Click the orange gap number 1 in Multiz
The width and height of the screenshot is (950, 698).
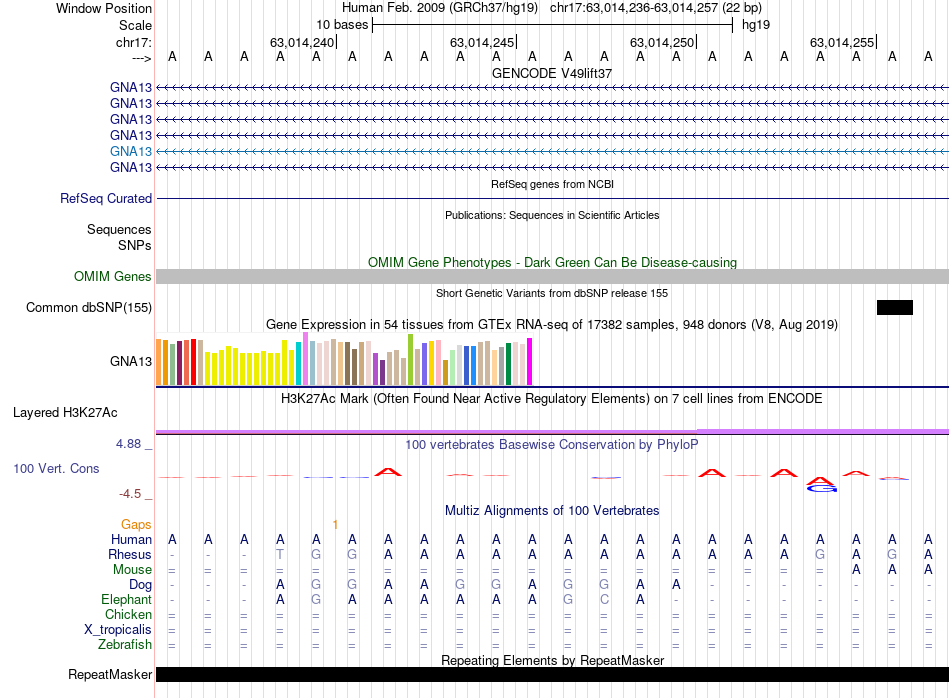coord(336,524)
